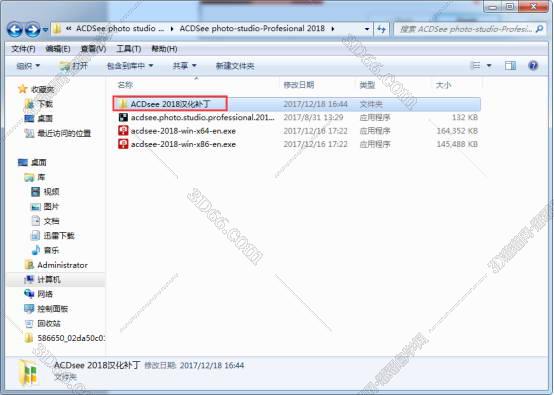Click the change view icon
Viewport: 554px width, 395px height.
tap(476, 65)
